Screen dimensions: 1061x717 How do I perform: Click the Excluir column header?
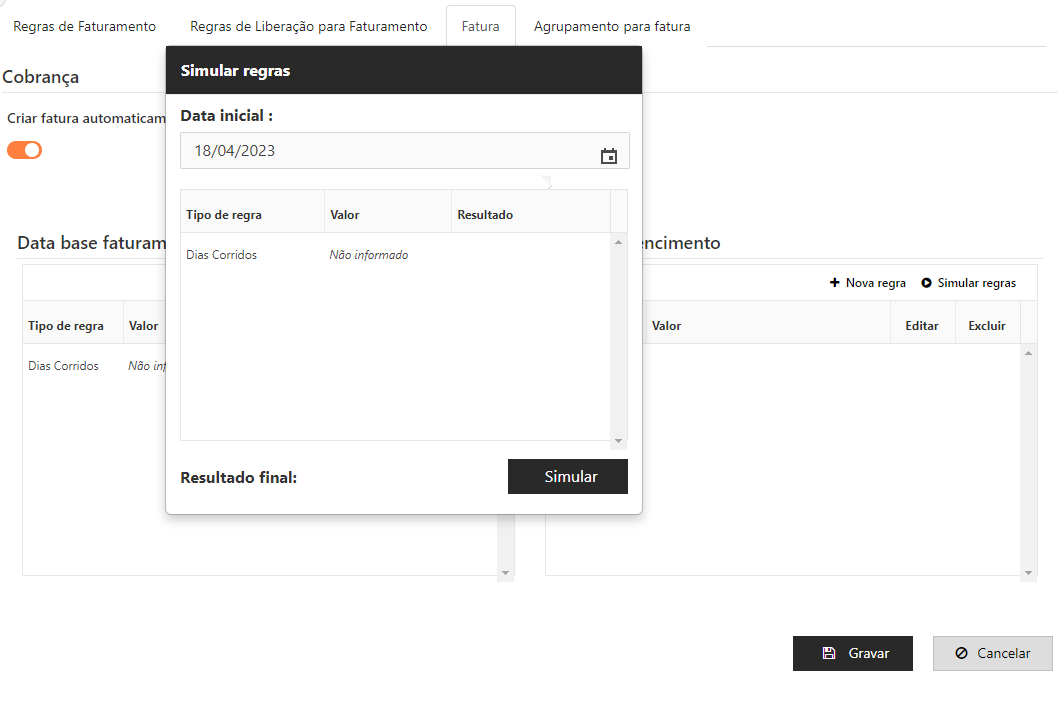[x=986, y=326]
